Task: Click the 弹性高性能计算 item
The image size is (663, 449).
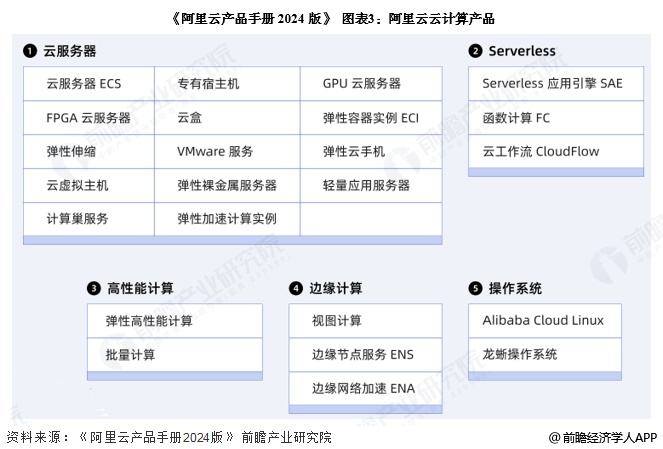Action: pyautogui.click(x=175, y=320)
